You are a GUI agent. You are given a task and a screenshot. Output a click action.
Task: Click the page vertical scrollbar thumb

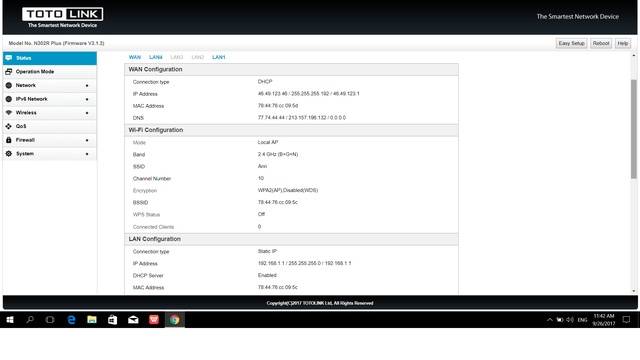[633, 129]
